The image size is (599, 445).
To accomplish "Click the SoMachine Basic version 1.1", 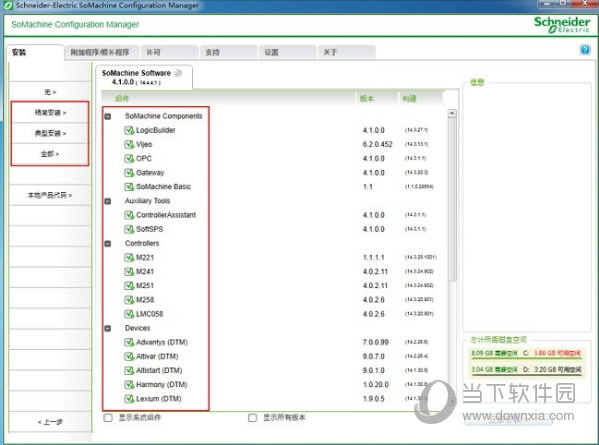I will (x=367, y=187).
